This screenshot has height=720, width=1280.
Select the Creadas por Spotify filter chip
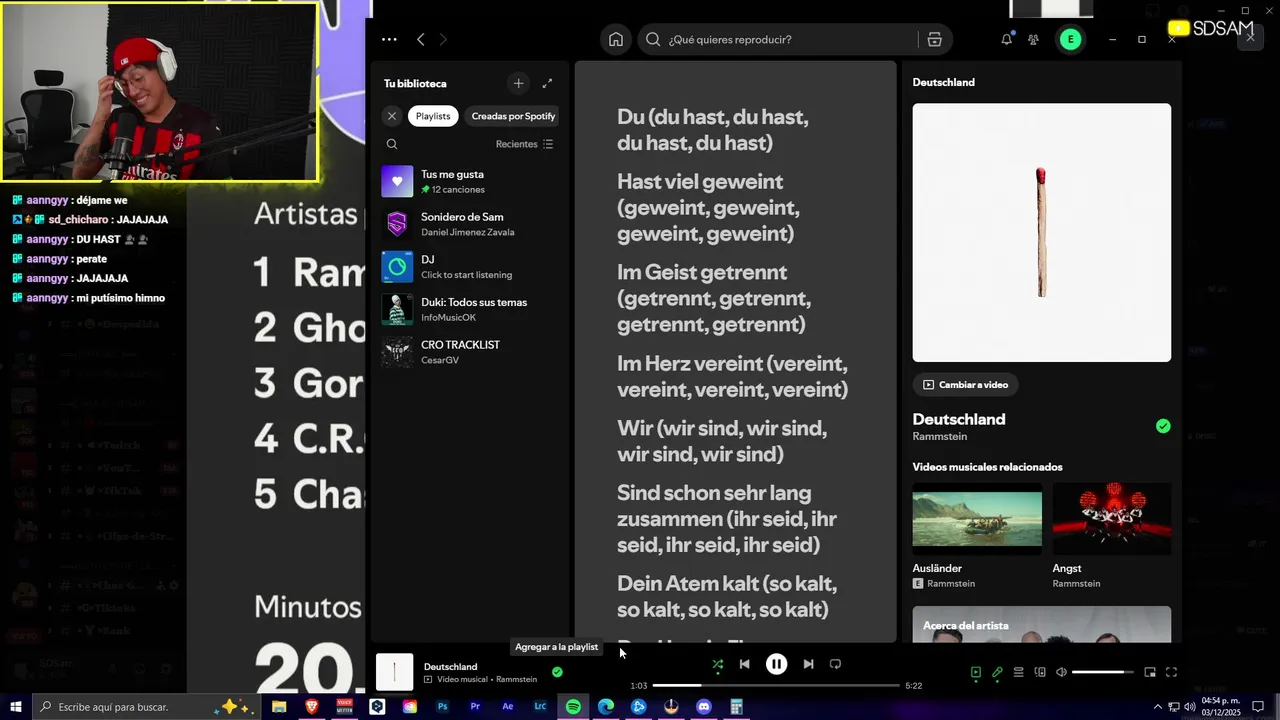512,116
